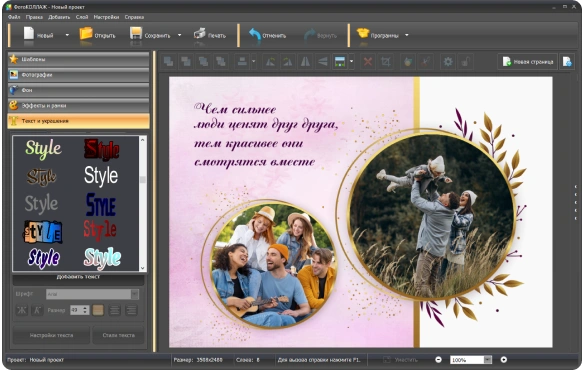Select the crop tool icon
Screen dimensions: 582x370
click(x=386, y=61)
